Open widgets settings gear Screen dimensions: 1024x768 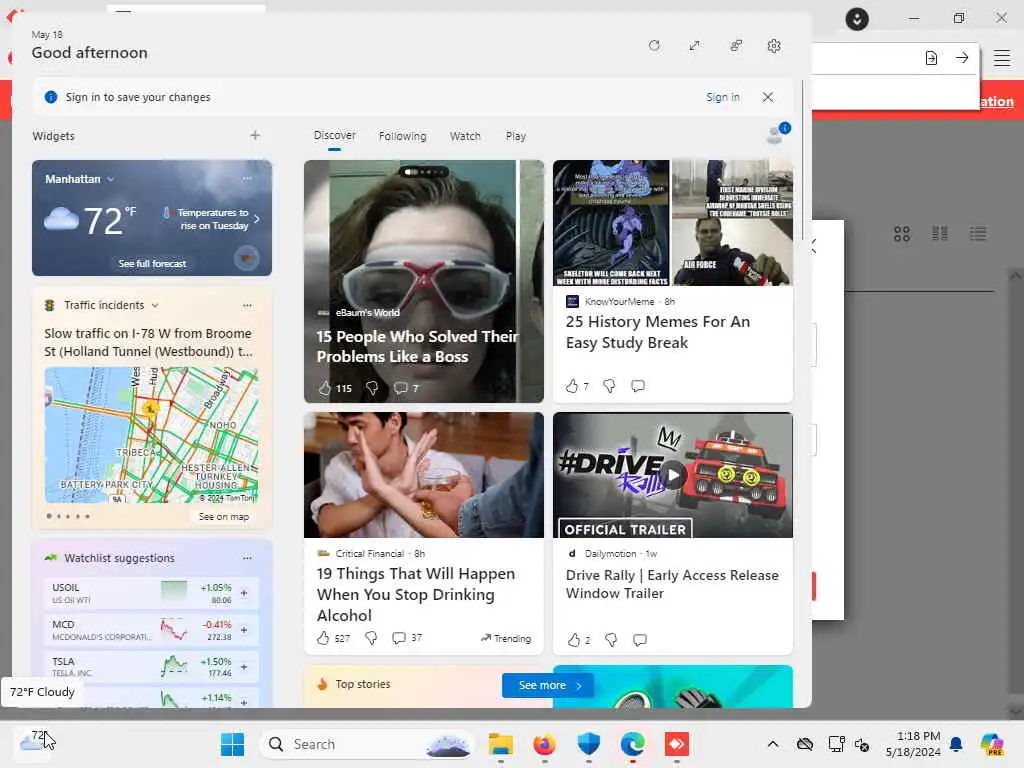pos(774,46)
